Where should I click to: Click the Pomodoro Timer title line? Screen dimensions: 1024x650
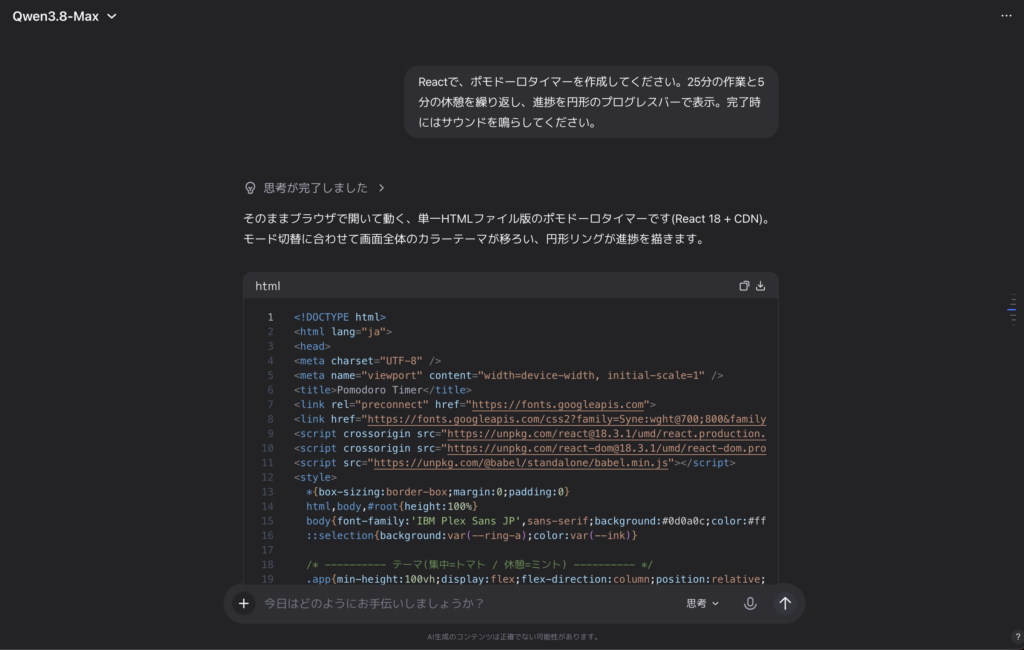tap(383, 390)
